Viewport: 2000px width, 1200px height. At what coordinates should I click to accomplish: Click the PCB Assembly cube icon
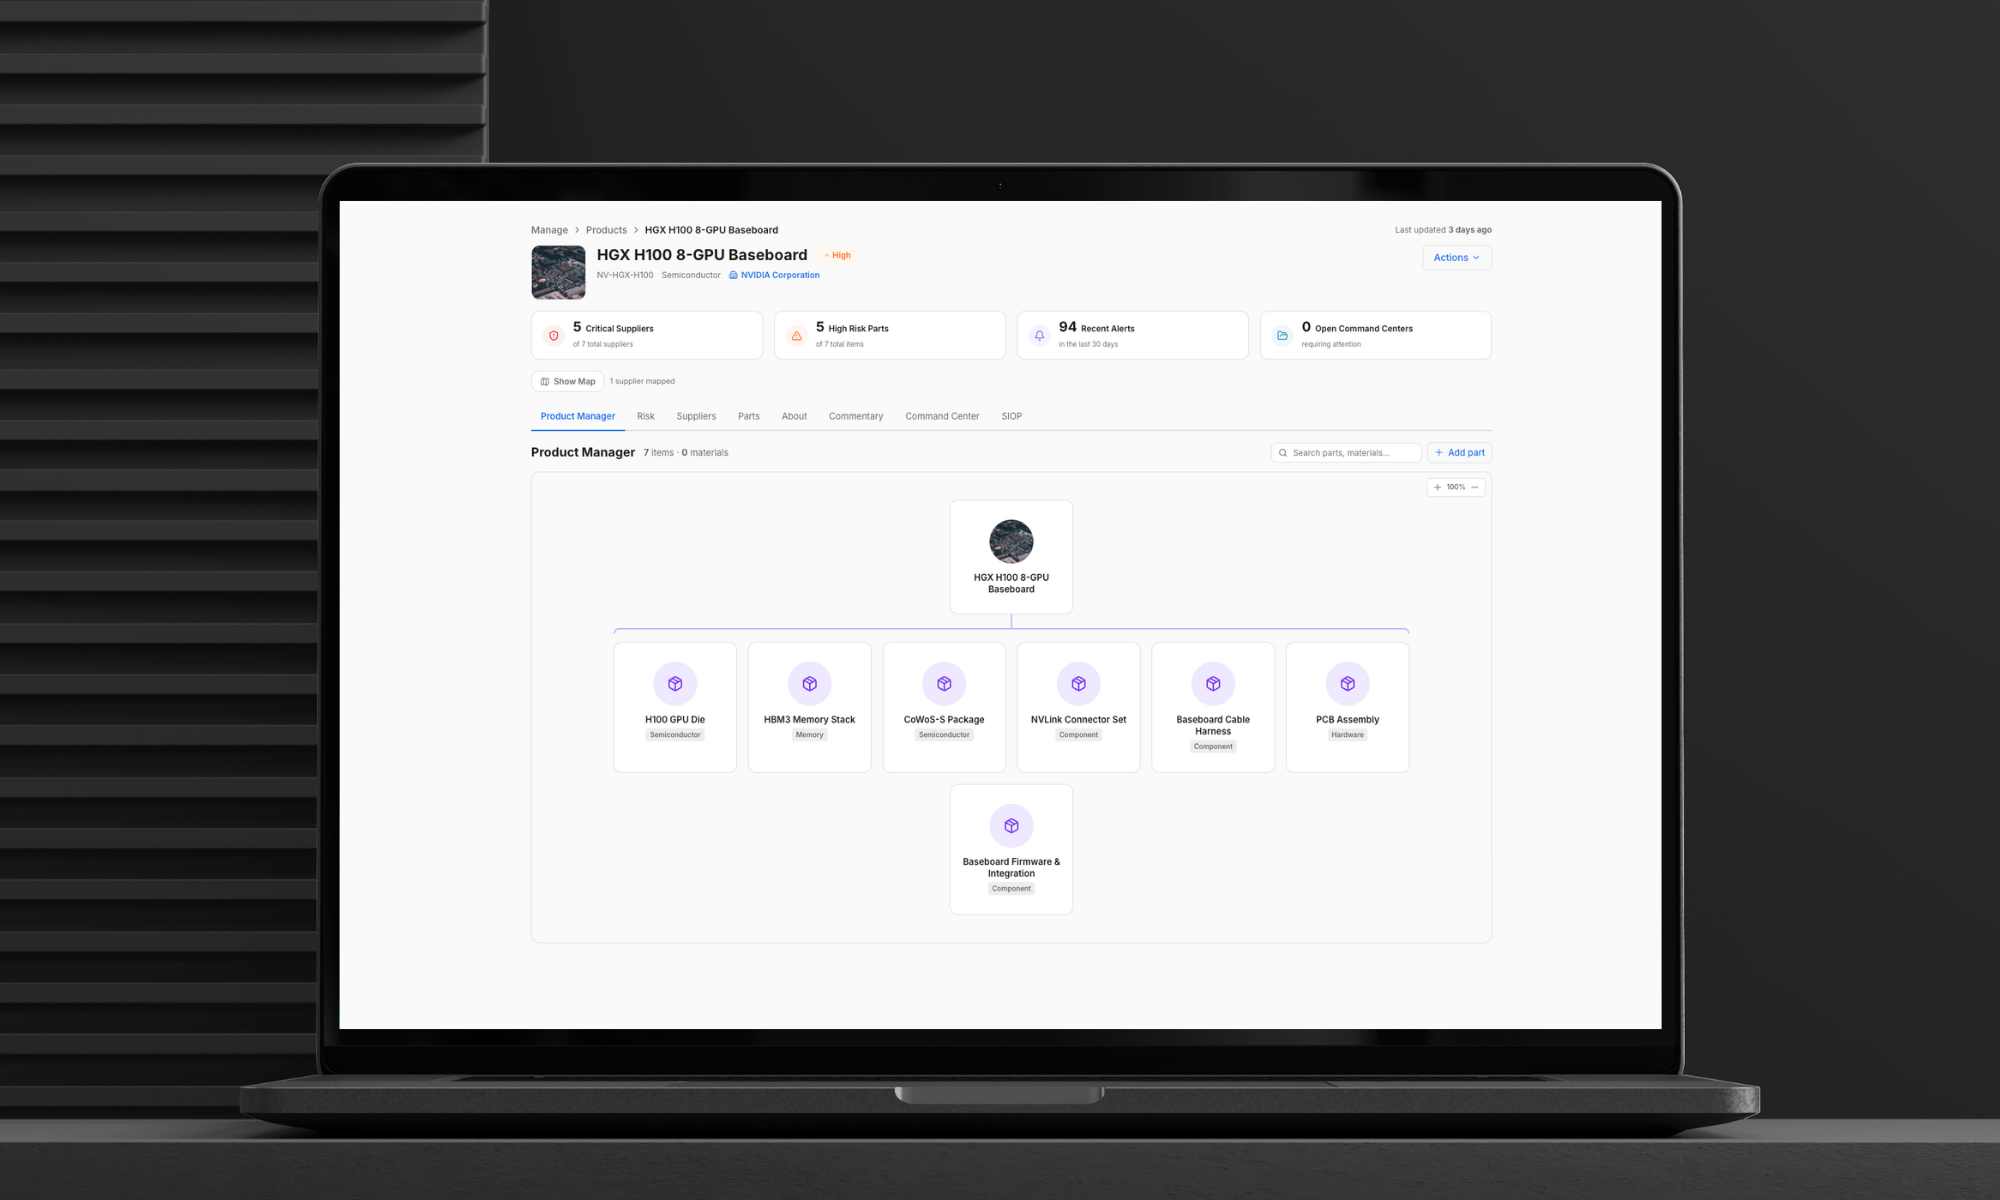[1348, 684]
